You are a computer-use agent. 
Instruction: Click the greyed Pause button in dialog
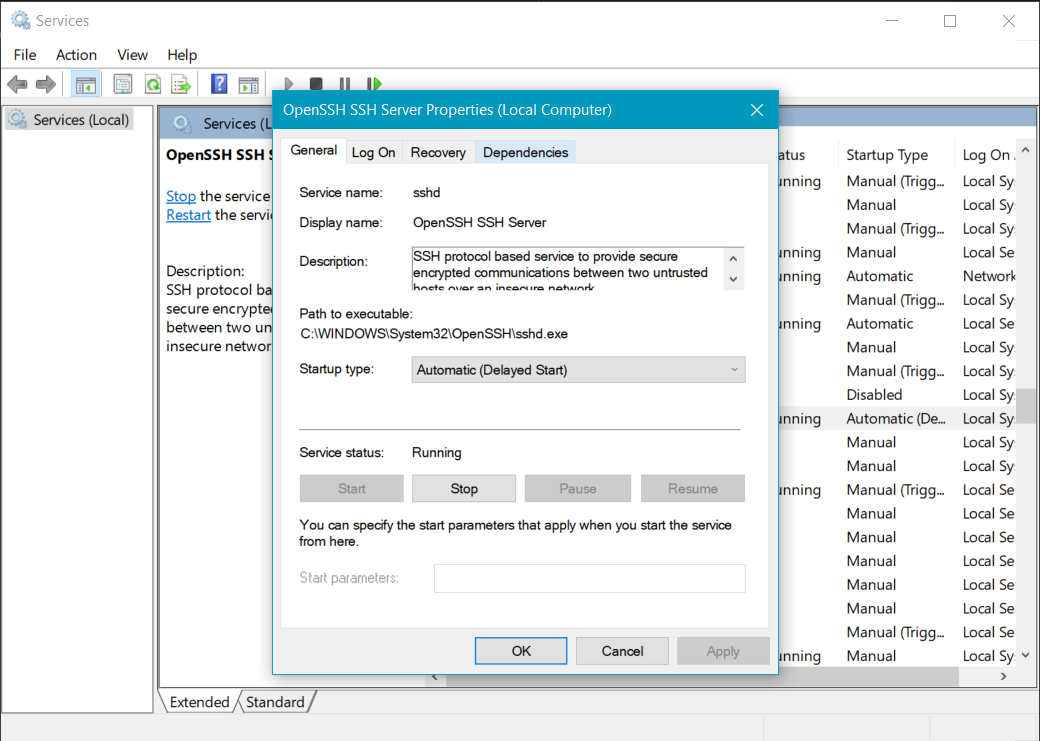(x=578, y=488)
